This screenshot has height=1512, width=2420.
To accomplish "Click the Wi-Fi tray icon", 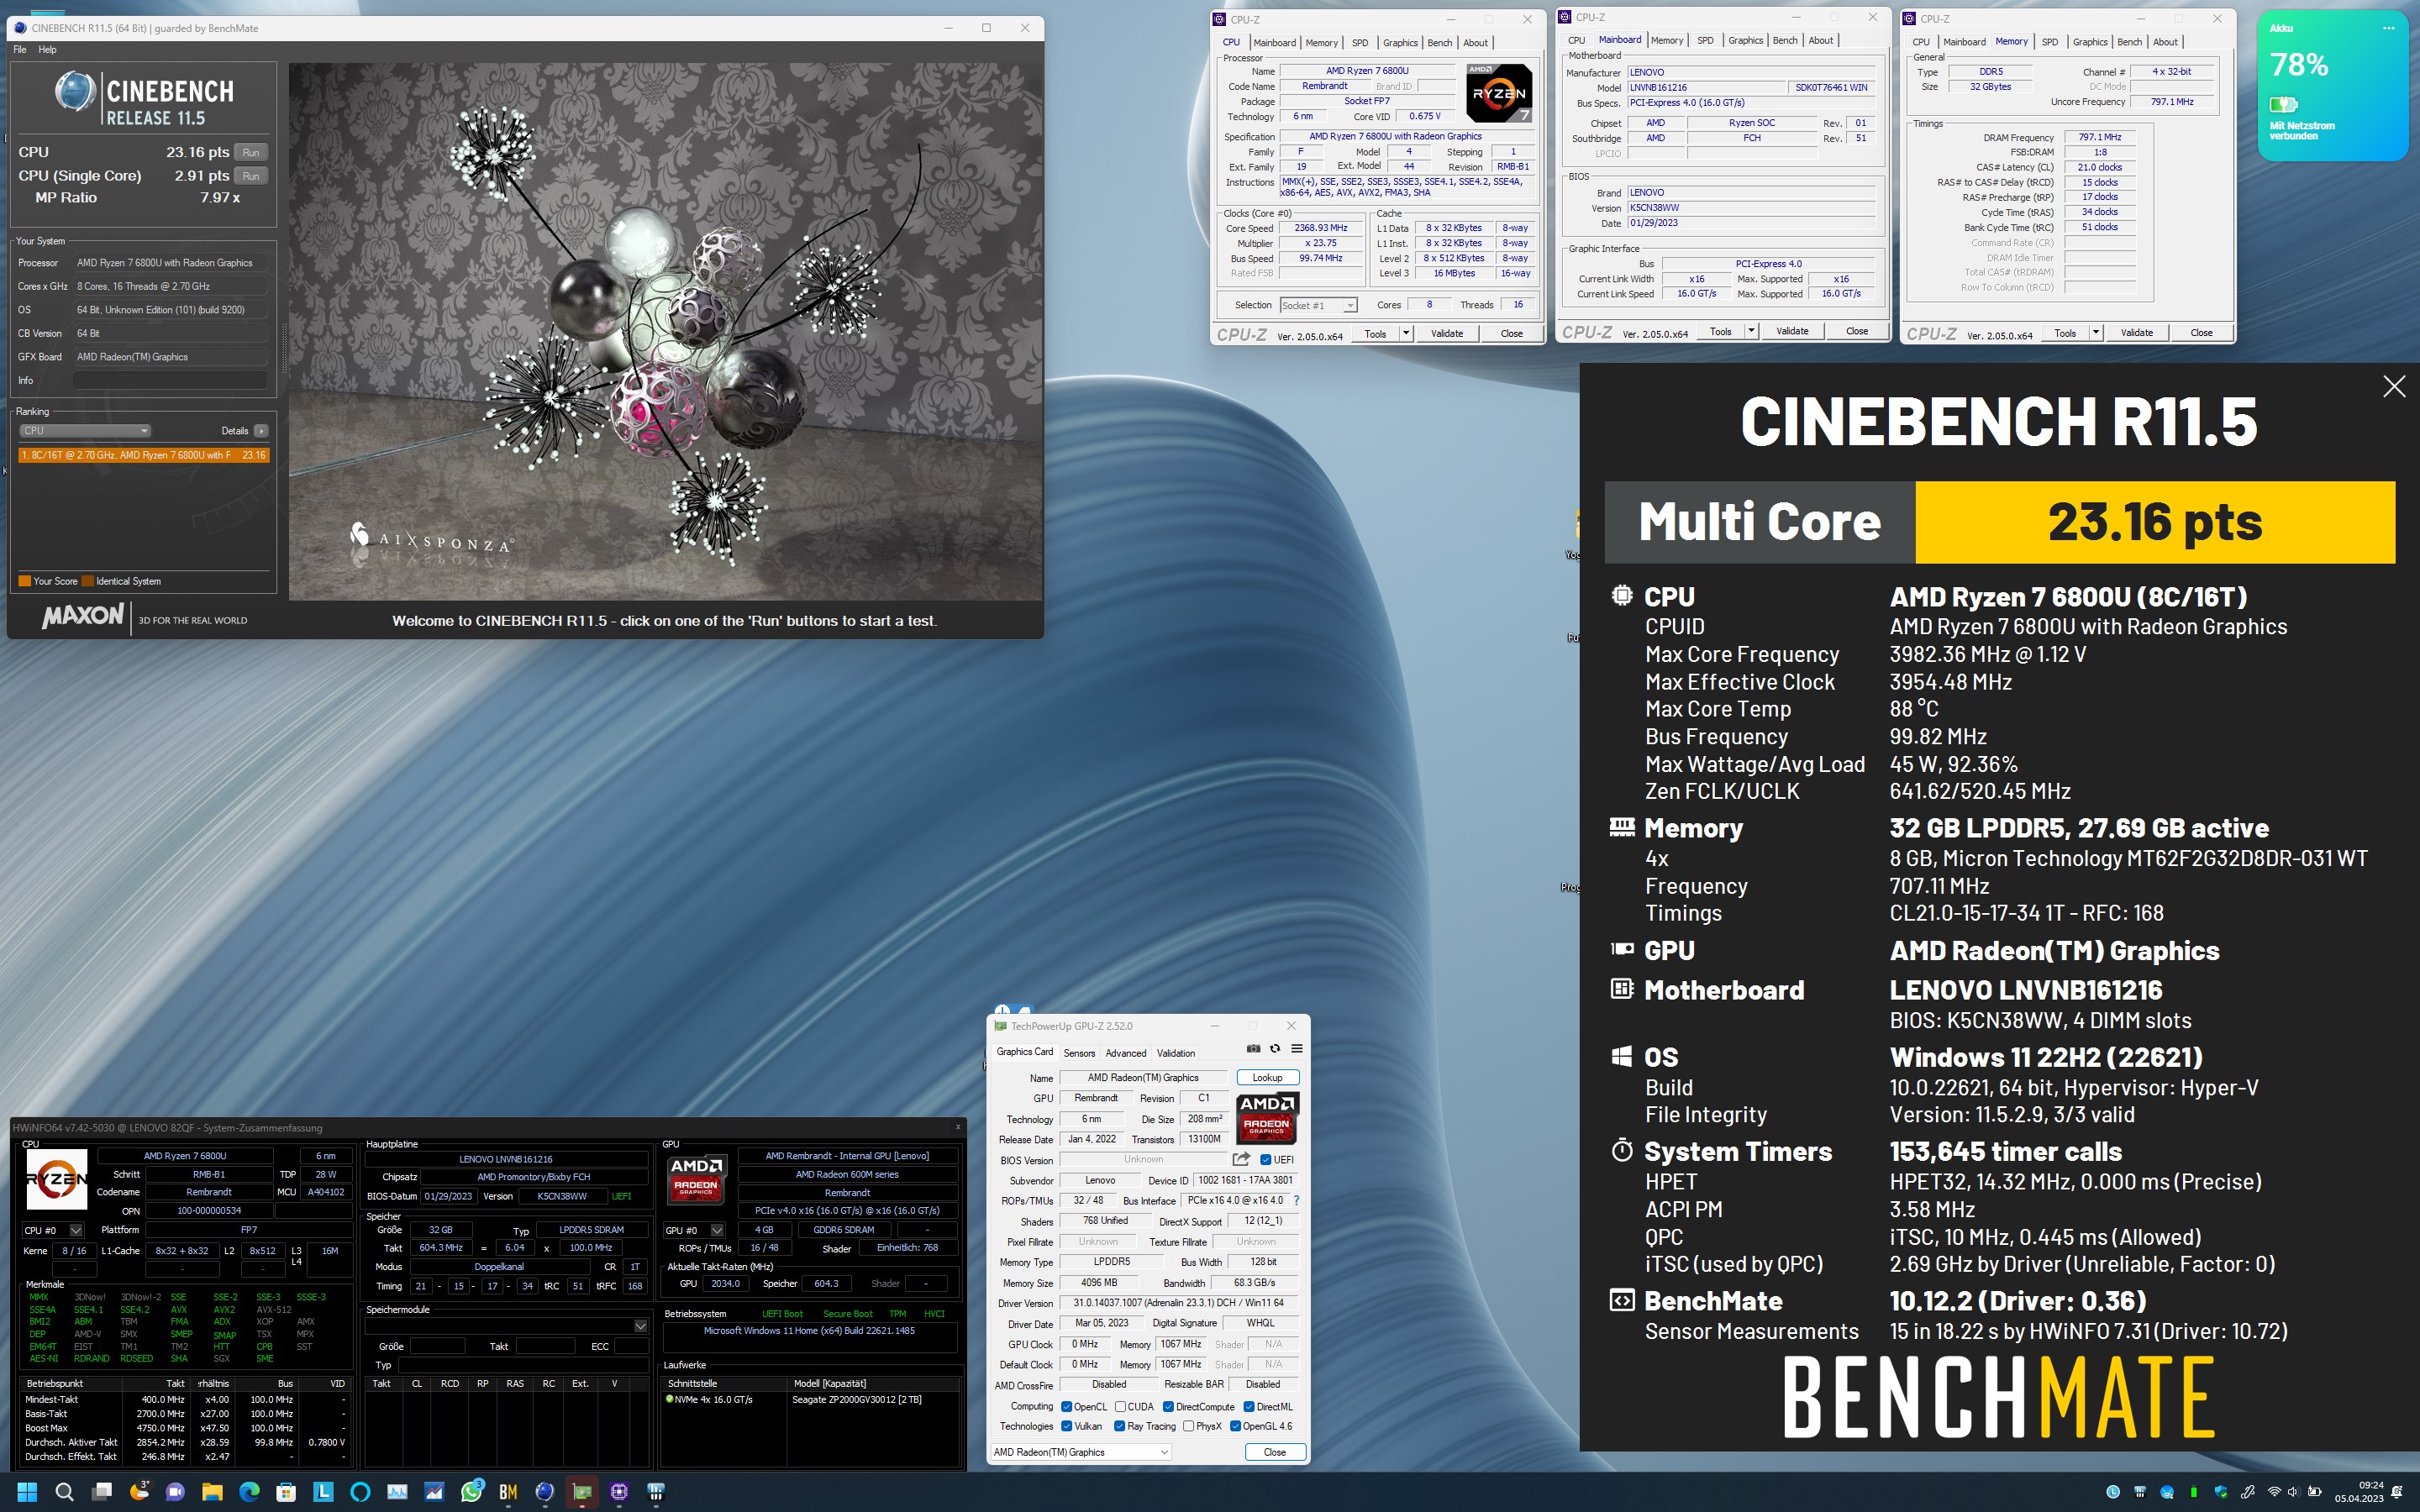I will tap(2273, 1492).
